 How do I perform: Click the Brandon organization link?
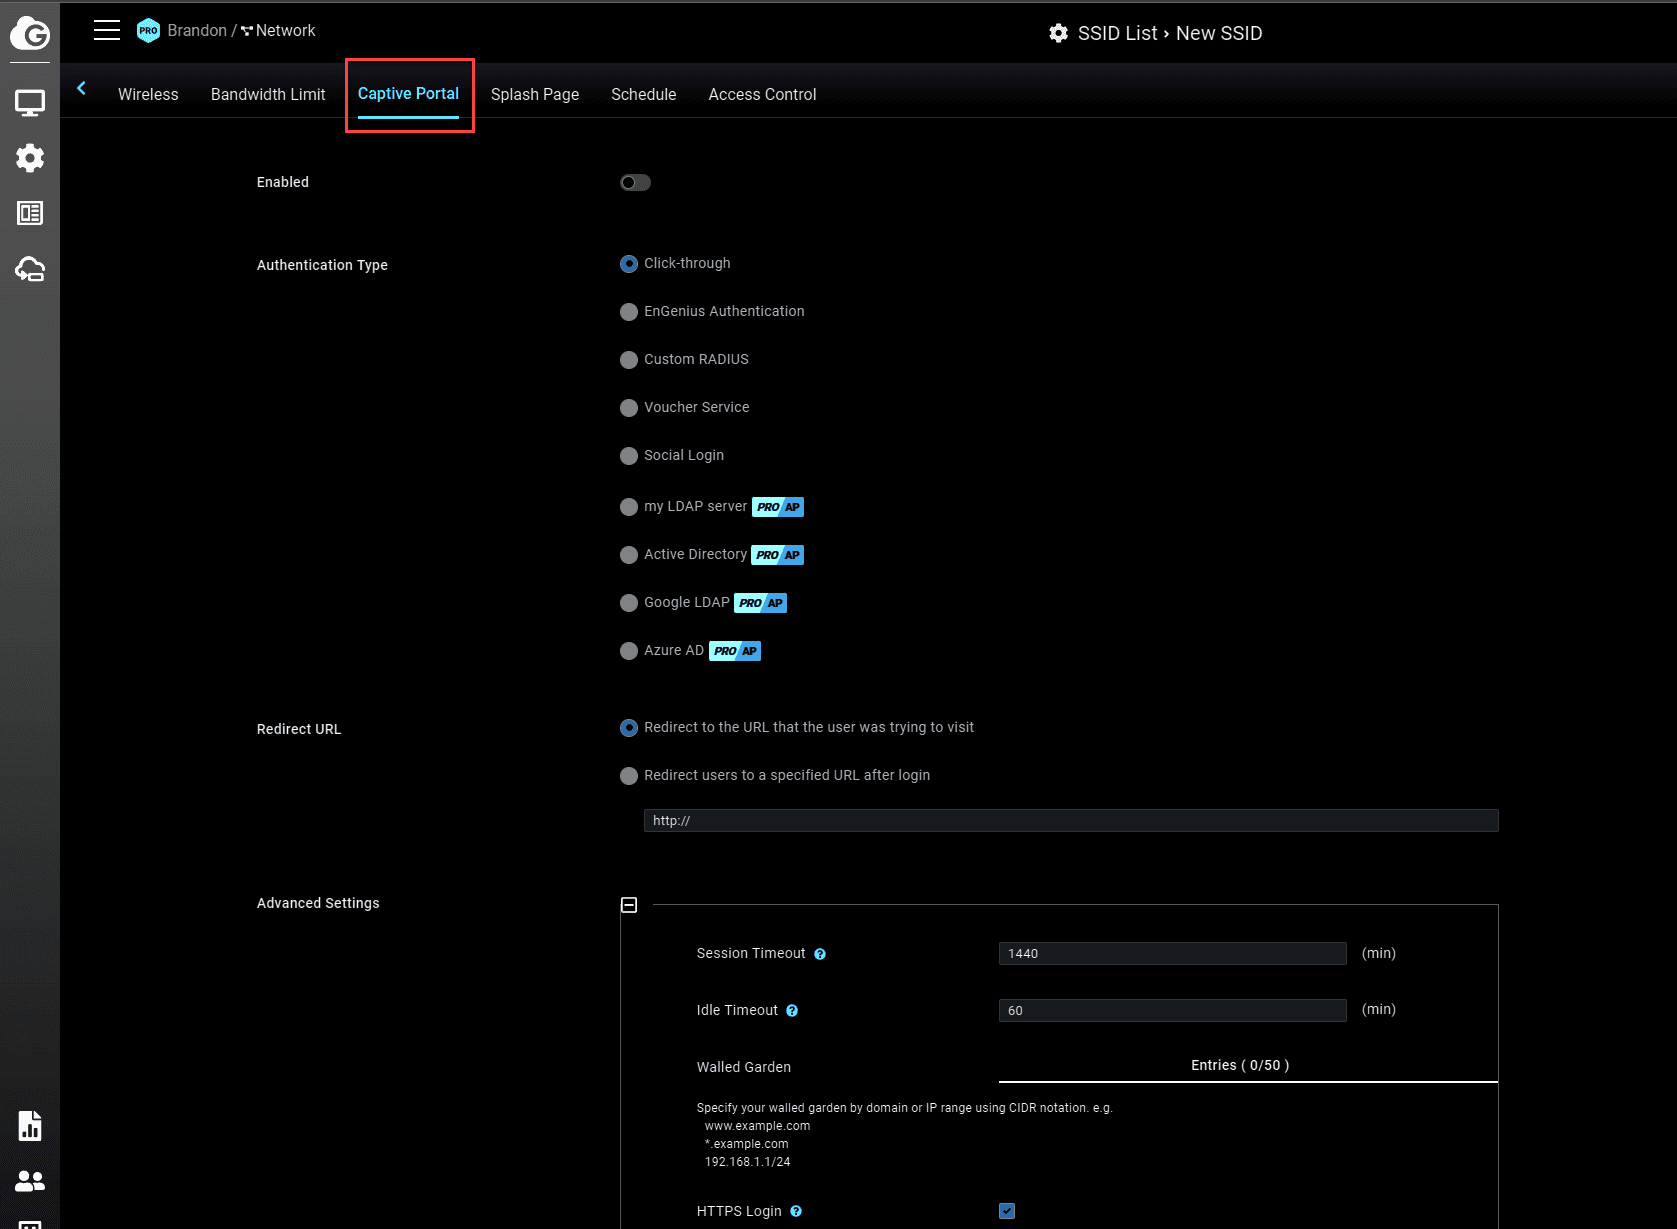tap(197, 31)
